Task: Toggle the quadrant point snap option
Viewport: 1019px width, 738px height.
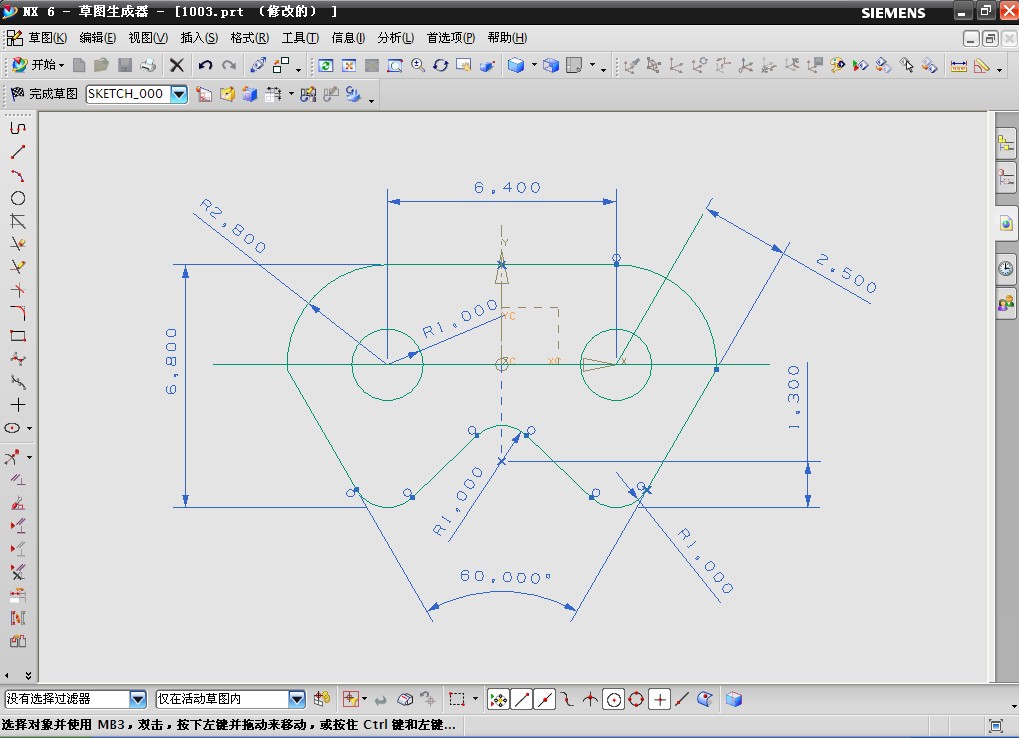Action: point(636,700)
